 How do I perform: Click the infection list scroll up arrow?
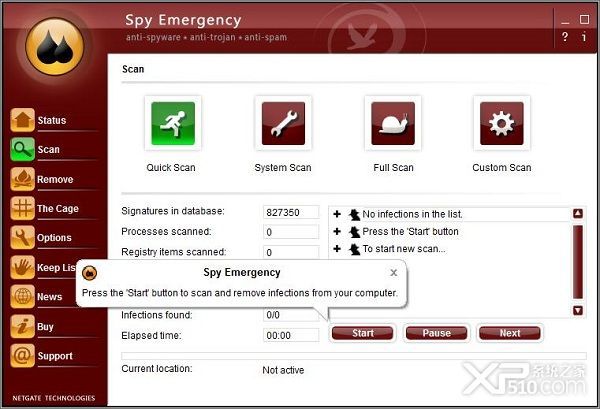click(578, 214)
